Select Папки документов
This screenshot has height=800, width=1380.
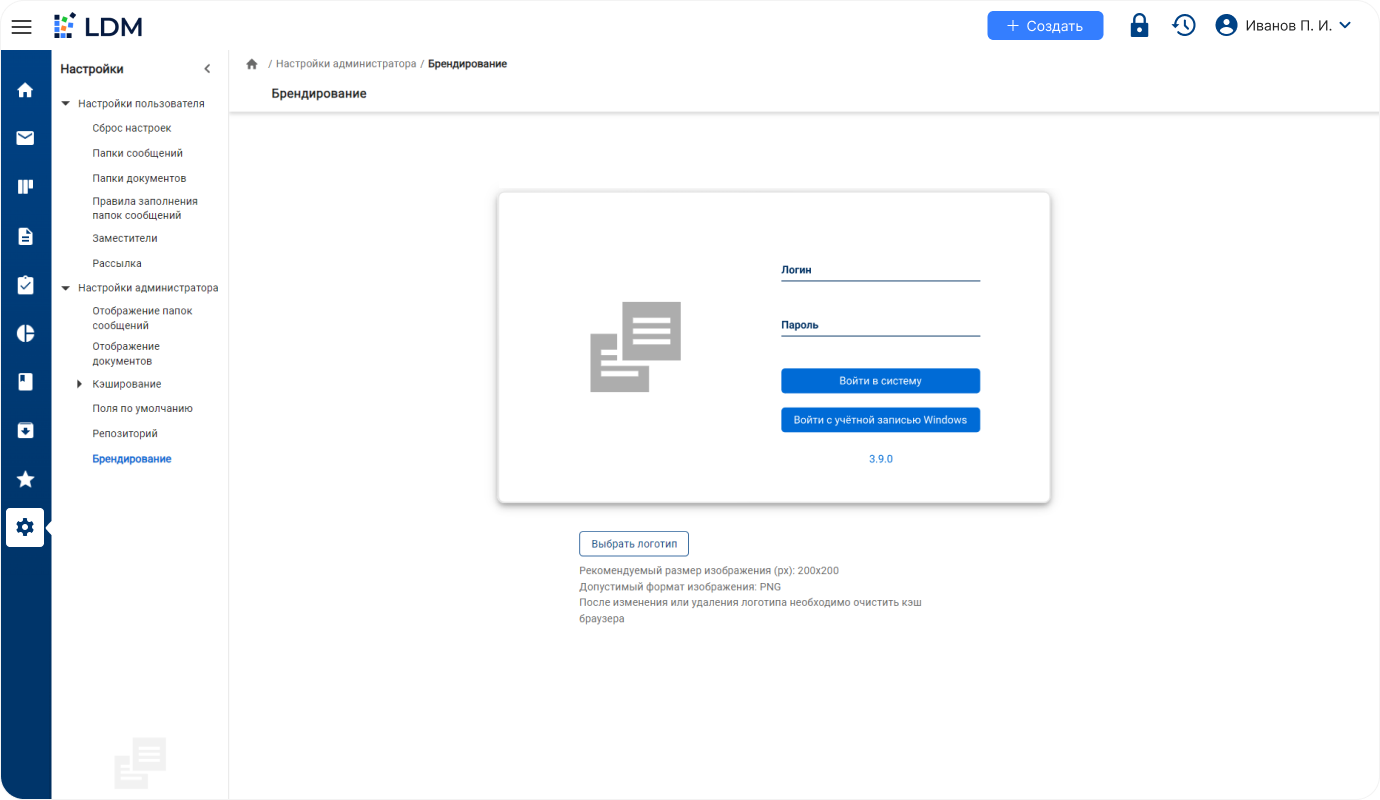(x=139, y=178)
